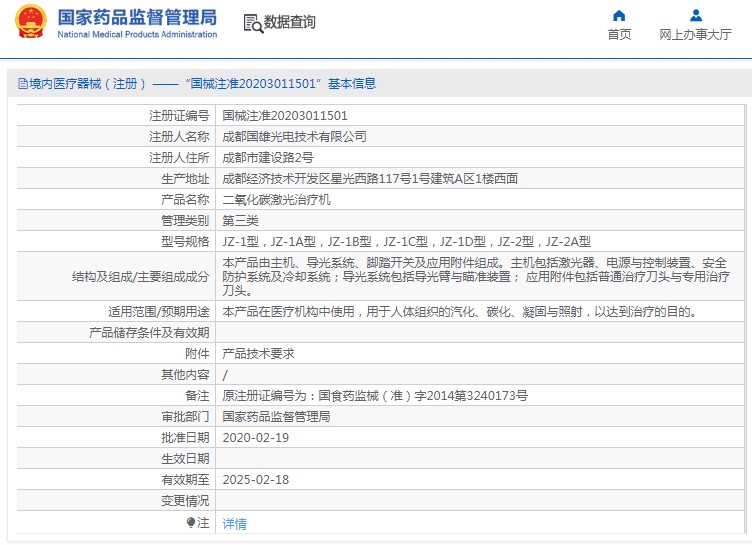Image resolution: width=752 pixels, height=545 pixels.
Task: Click the 注册人名称 row label
Action: (x=179, y=137)
